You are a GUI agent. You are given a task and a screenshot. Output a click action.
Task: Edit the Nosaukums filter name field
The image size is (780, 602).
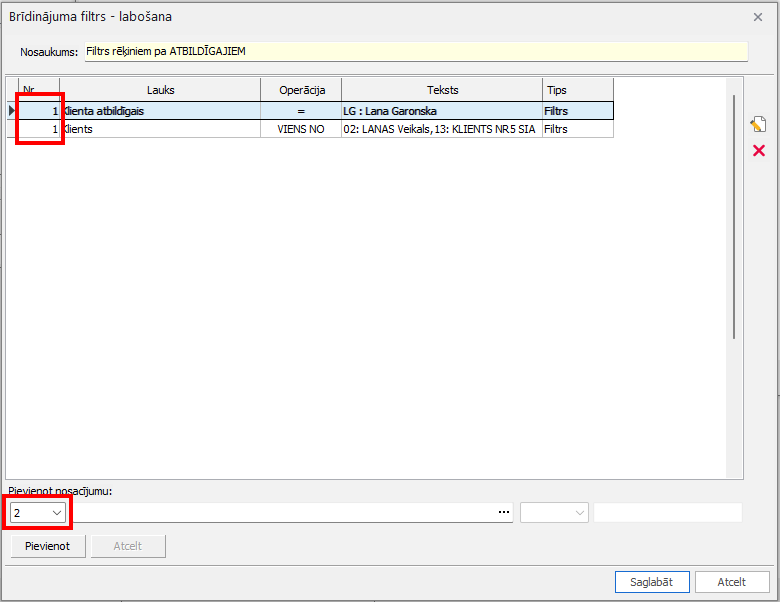(416, 52)
